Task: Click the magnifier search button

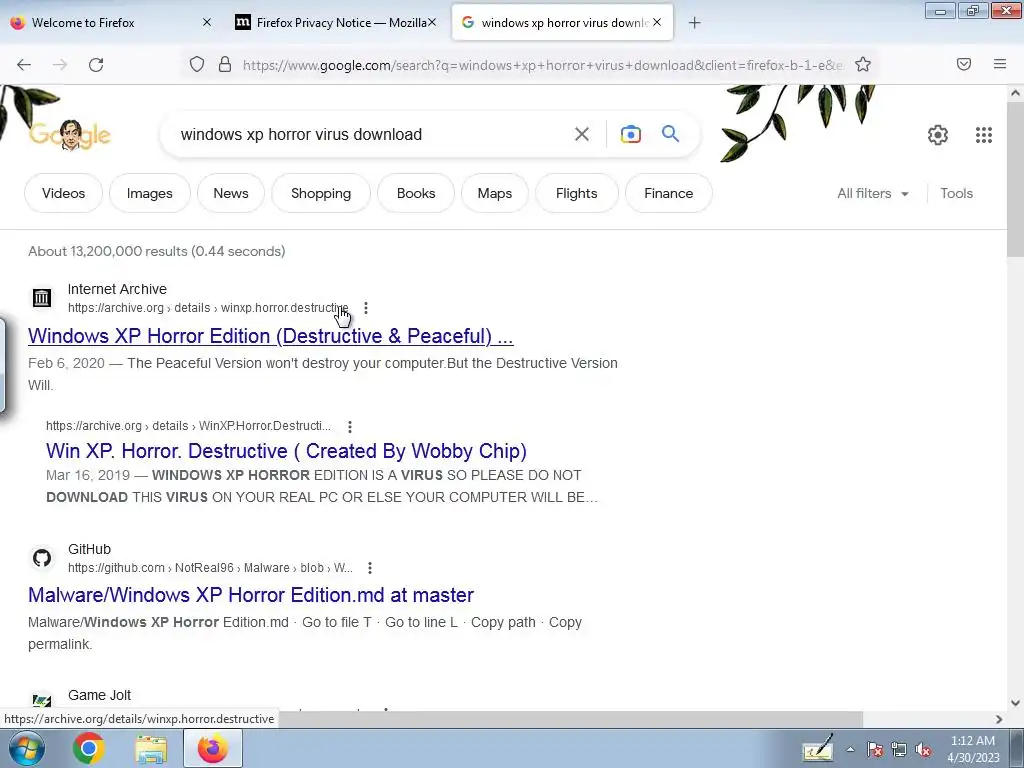Action: [x=671, y=134]
